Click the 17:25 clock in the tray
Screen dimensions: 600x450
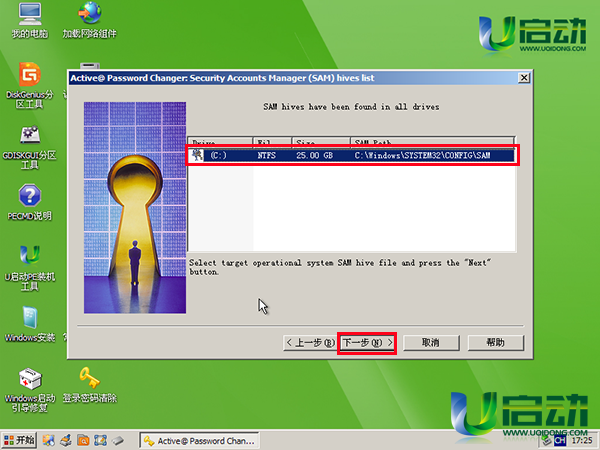coord(582,441)
